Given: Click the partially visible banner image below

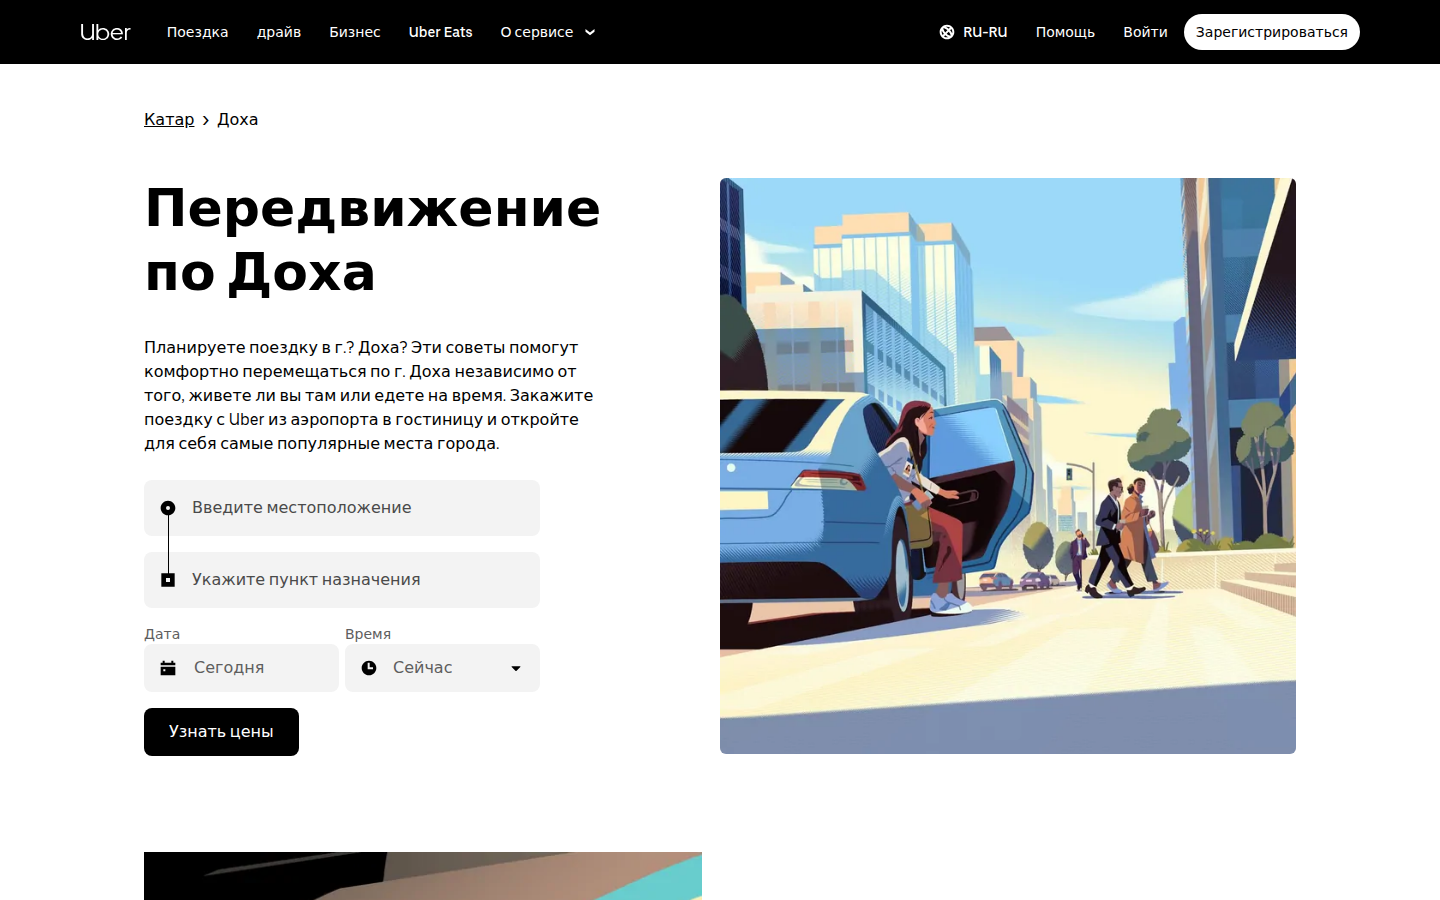Looking at the screenshot, I should [423, 876].
